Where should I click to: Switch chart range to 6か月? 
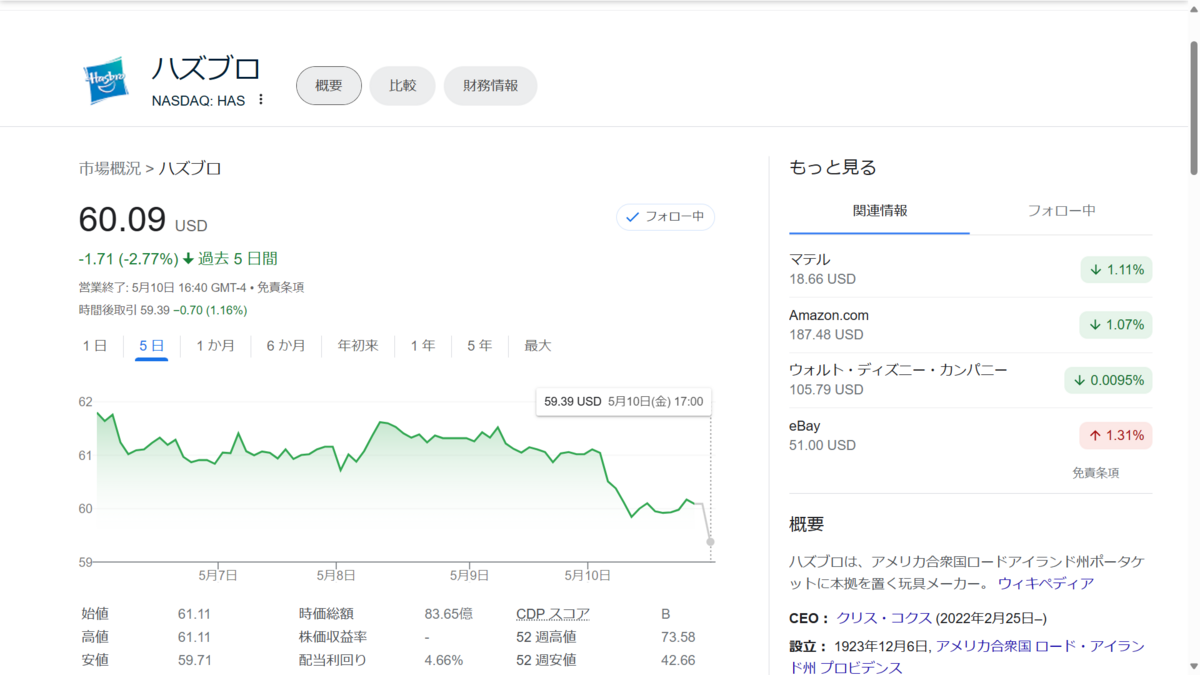(286, 346)
